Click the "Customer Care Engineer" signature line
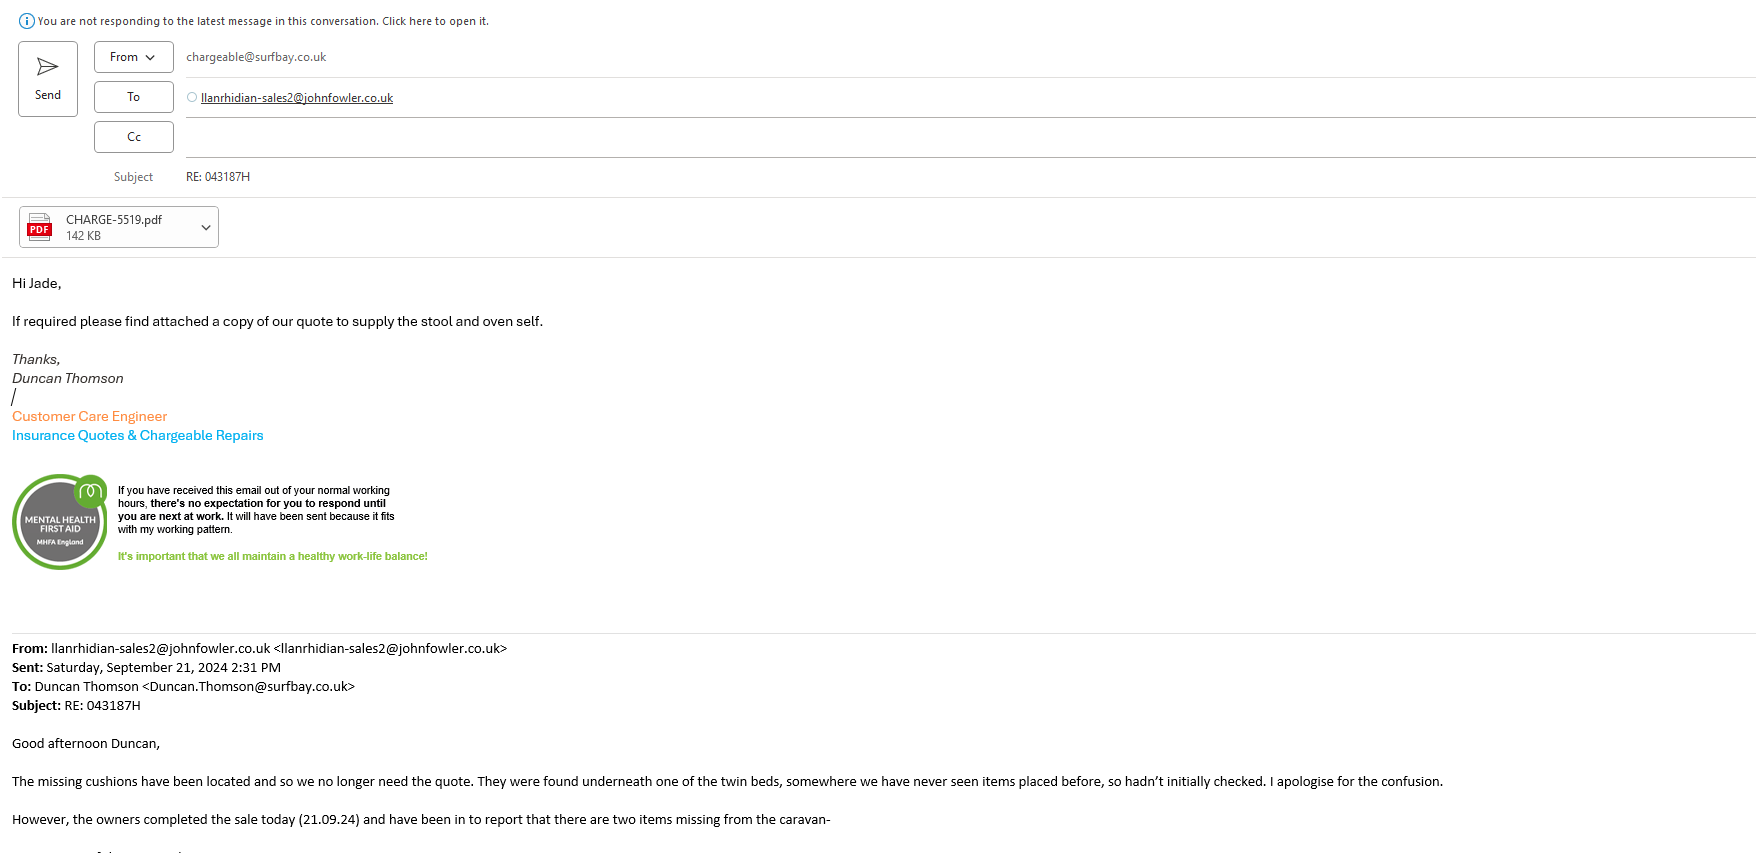This screenshot has height=853, width=1756. [x=89, y=417]
